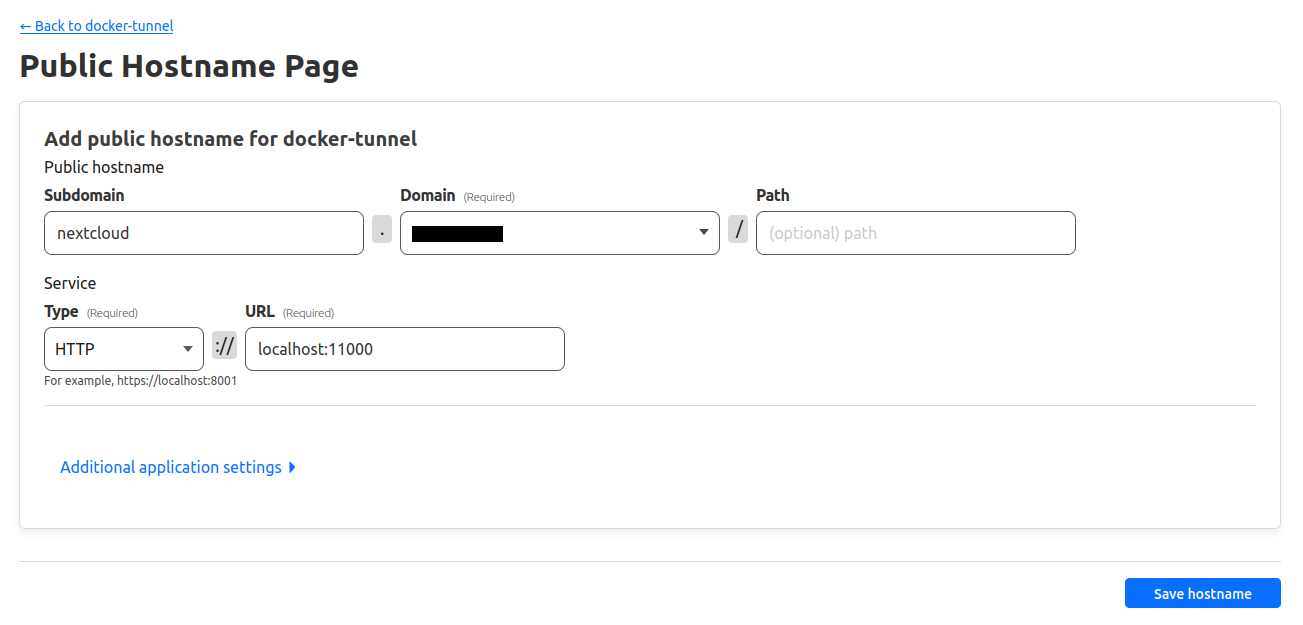Save the hostname
Image resolution: width=1303 pixels, height=625 pixels.
click(1202, 593)
